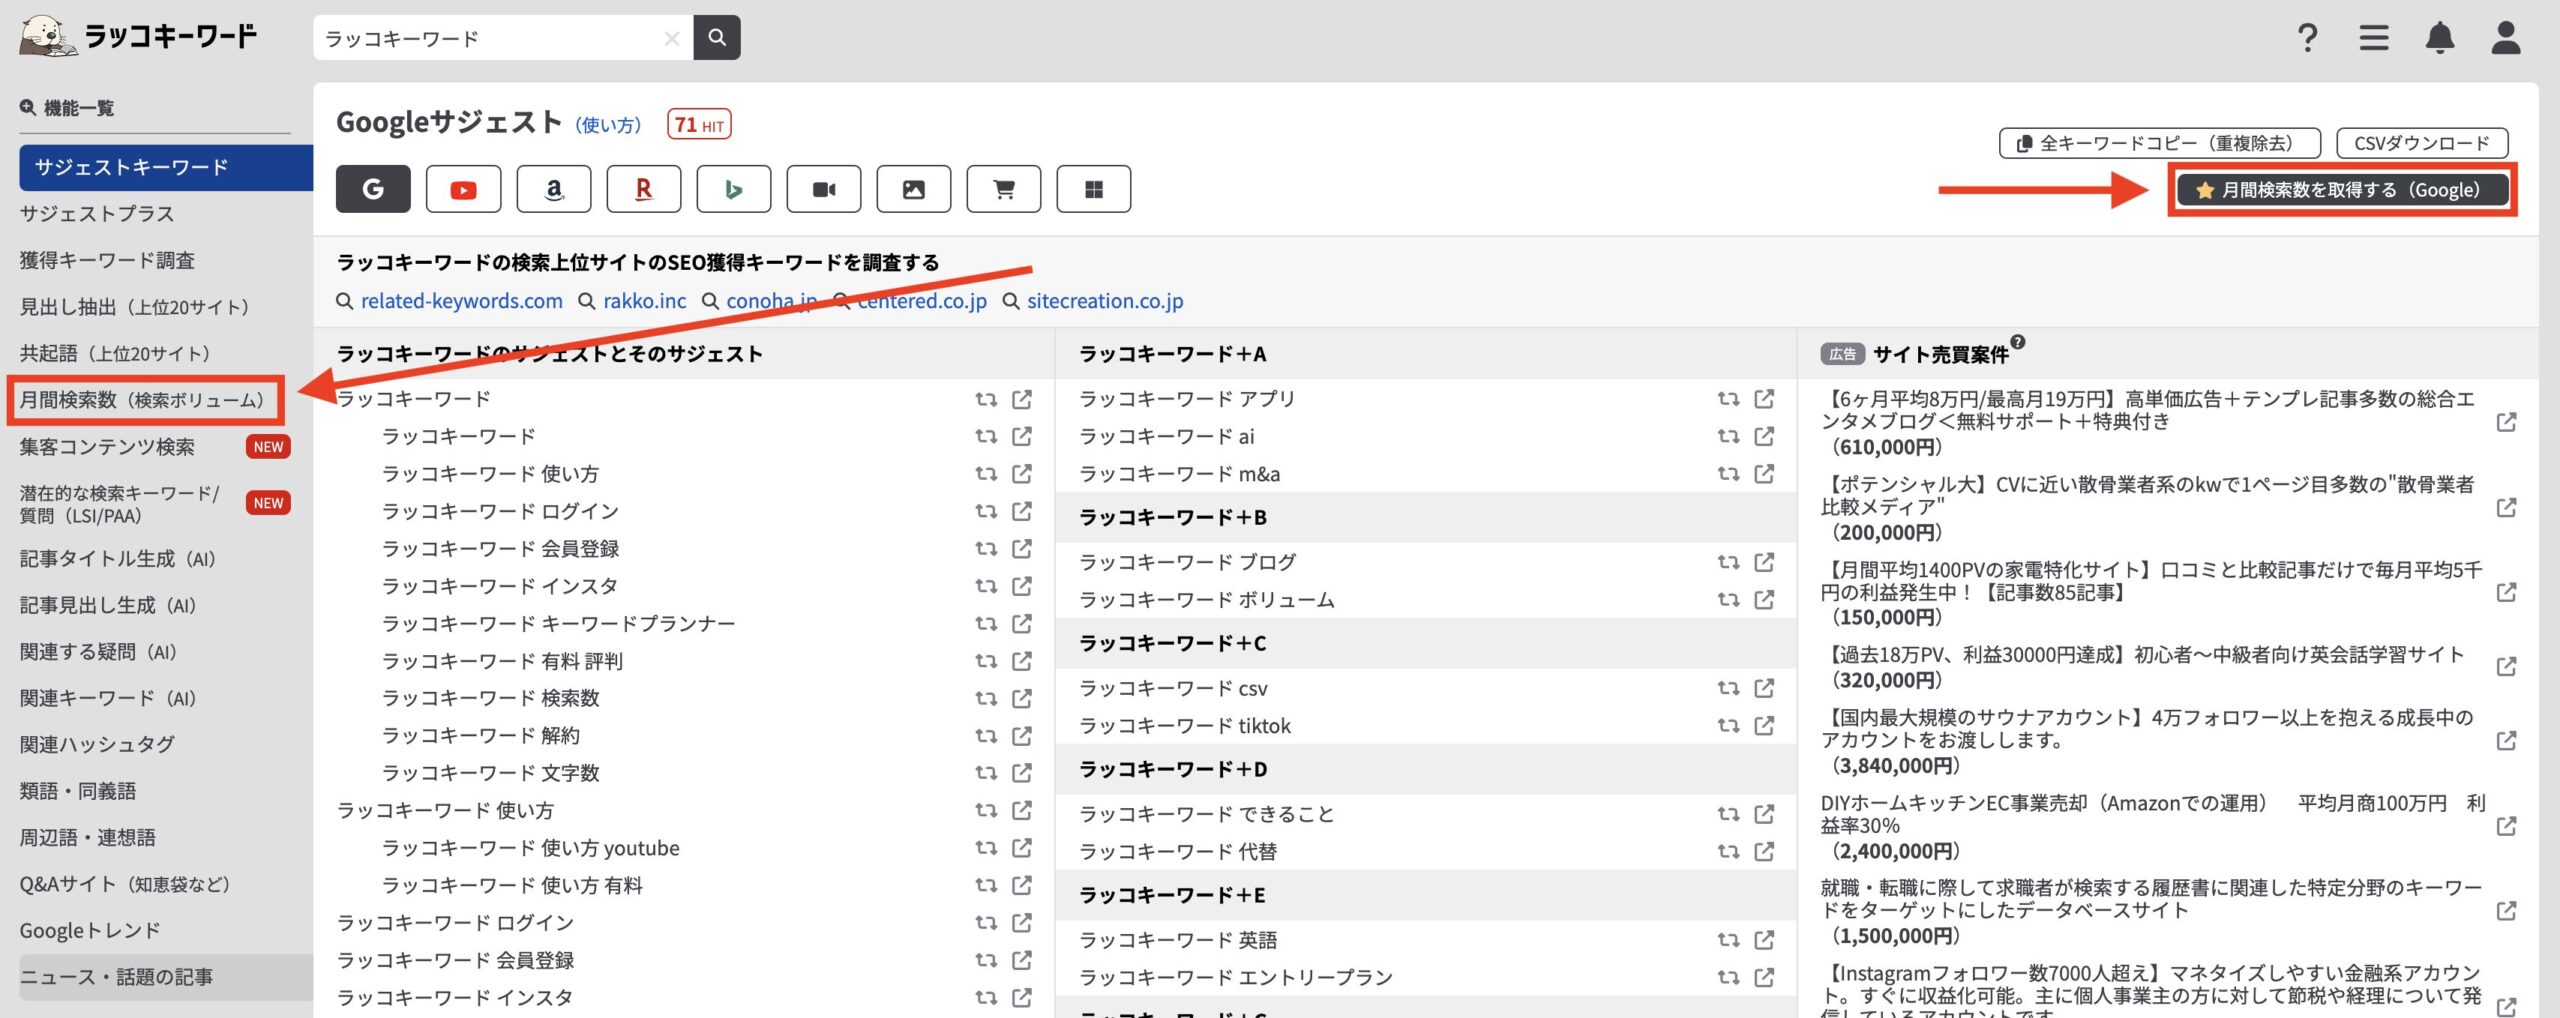Open the notifications bell icon
This screenshot has width=2560, height=1018.
tap(2440, 38)
